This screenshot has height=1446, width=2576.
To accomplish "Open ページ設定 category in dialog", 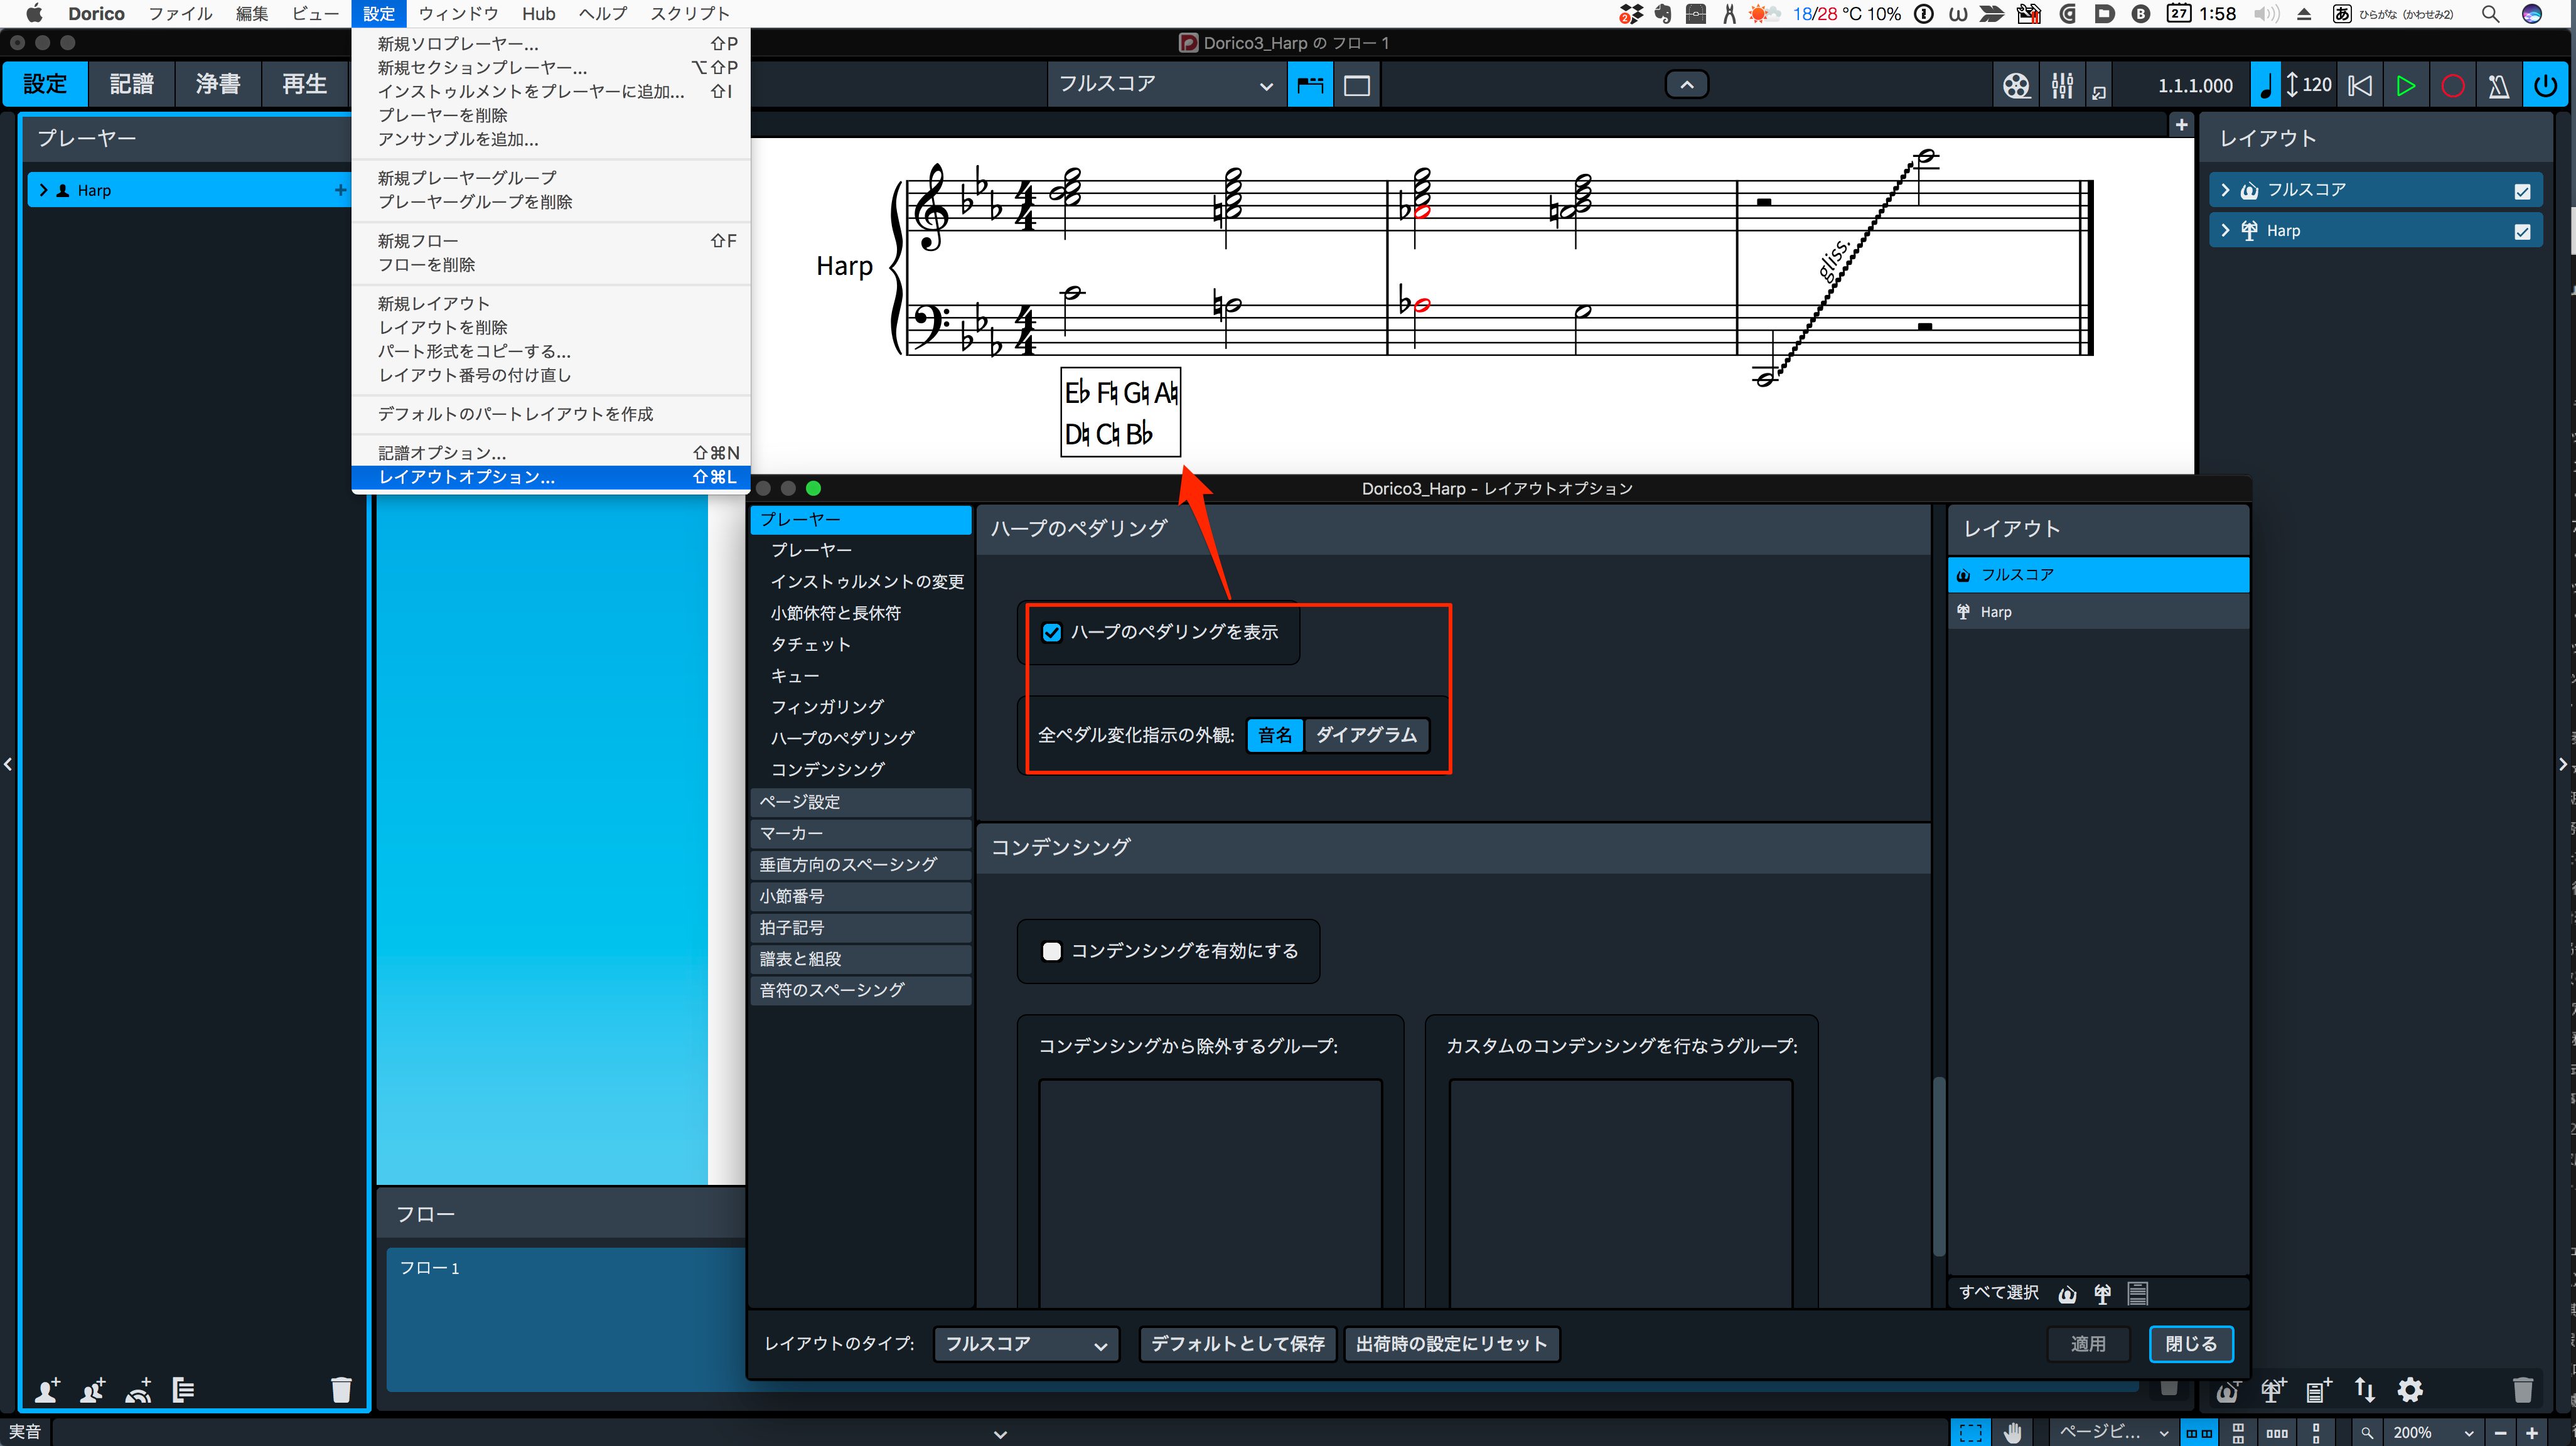I will (860, 802).
